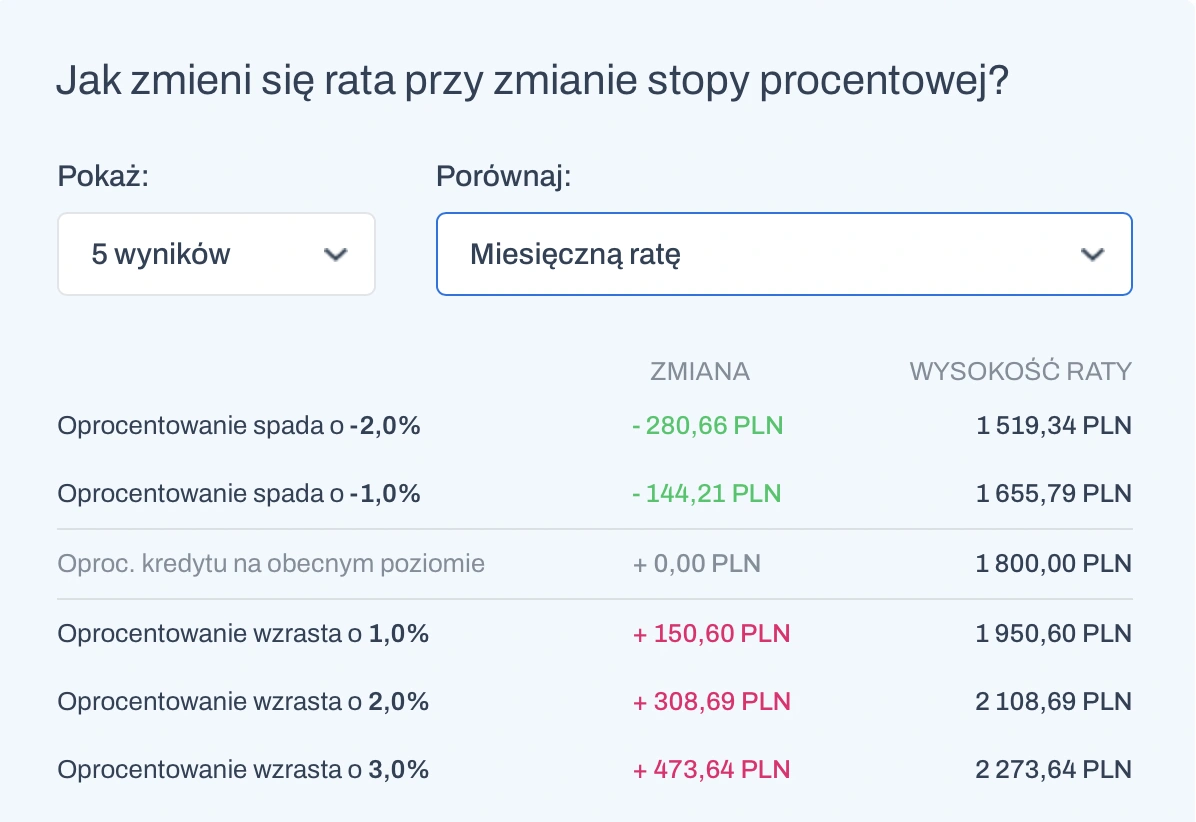Image resolution: width=1196 pixels, height=822 pixels.
Task: Select the row "Oprocentowanie wzrasta o 1,0%"
Action: click(x=243, y=634)
